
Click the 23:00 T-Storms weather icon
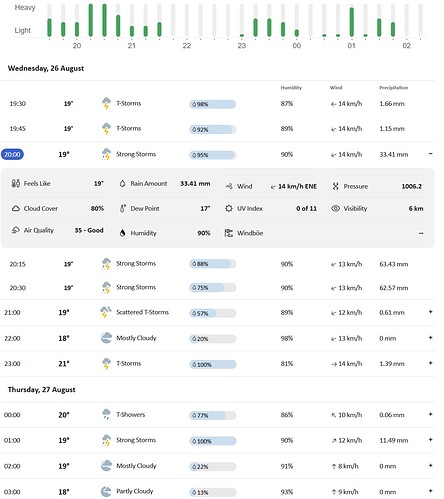(x=106, y=364)
